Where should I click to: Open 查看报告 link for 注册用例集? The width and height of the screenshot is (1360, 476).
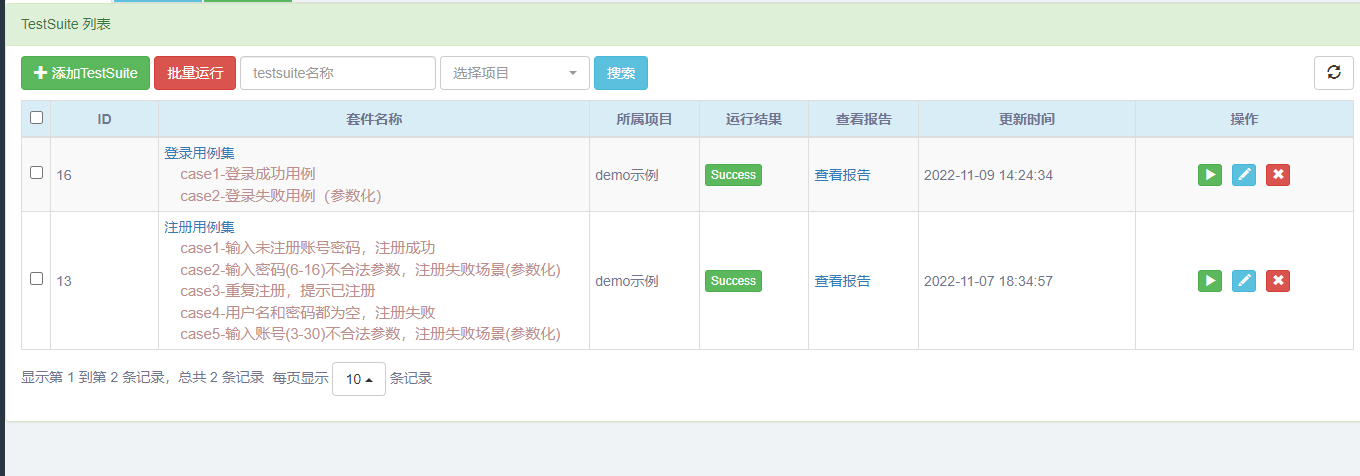842,281
